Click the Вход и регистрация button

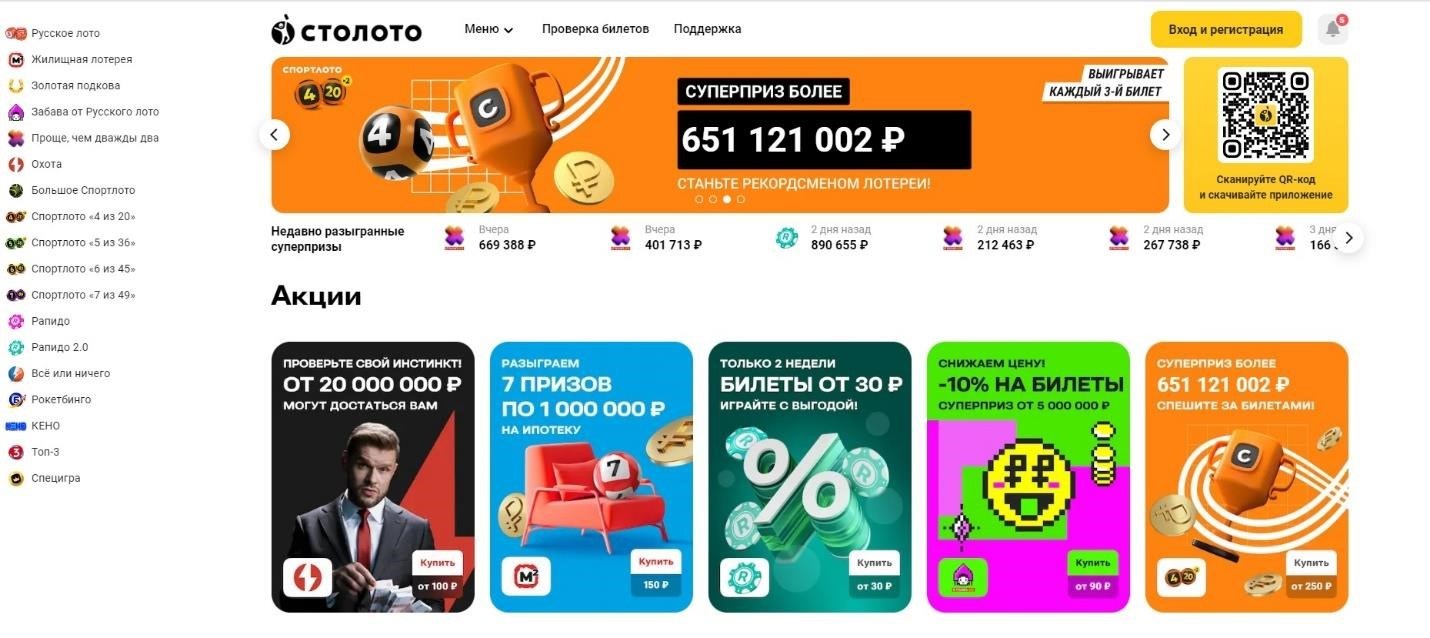(1226, 29)
